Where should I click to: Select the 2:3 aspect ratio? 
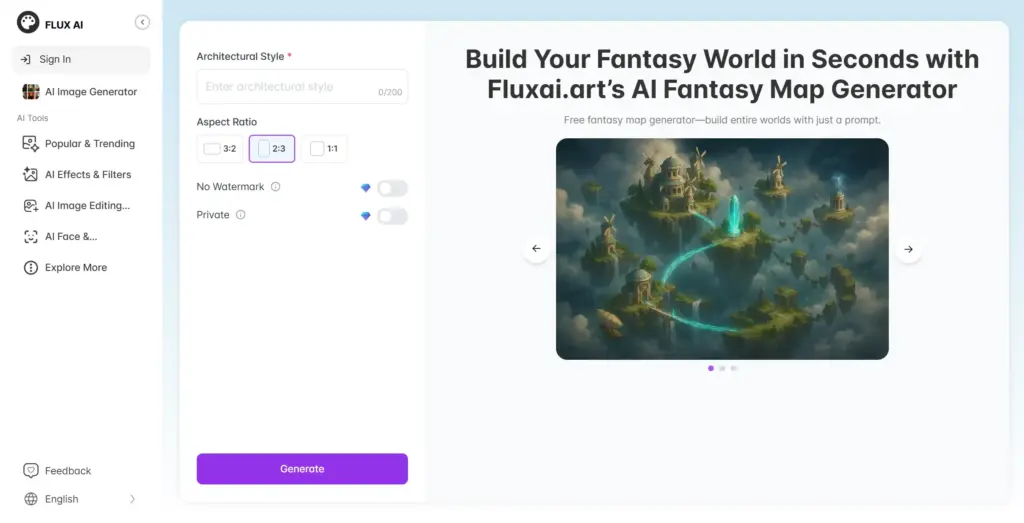coord(272,149)
